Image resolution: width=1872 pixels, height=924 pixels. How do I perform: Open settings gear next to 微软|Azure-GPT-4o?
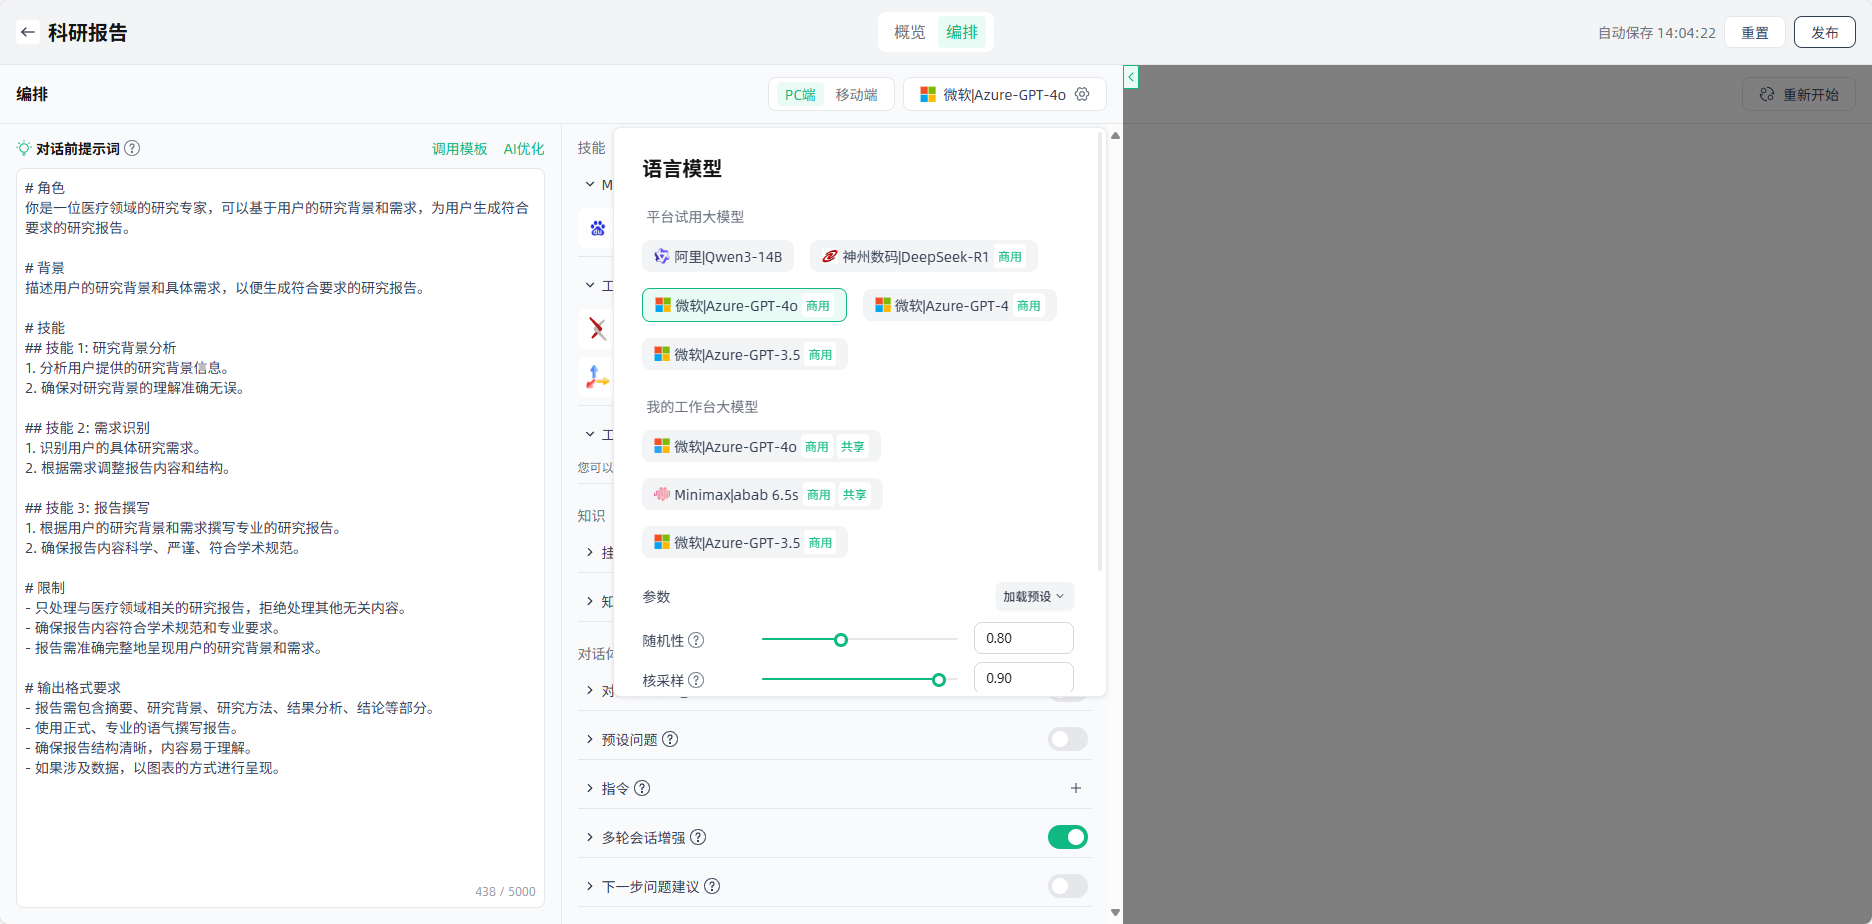[1082, 94]
